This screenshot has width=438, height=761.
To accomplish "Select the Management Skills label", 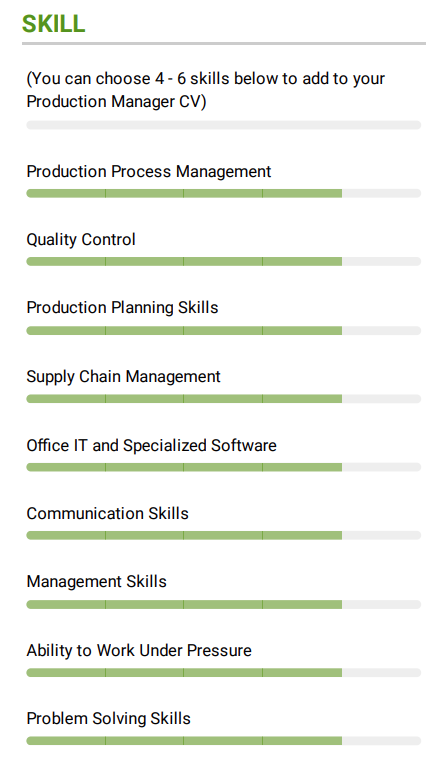I will (x=96, y=581).
